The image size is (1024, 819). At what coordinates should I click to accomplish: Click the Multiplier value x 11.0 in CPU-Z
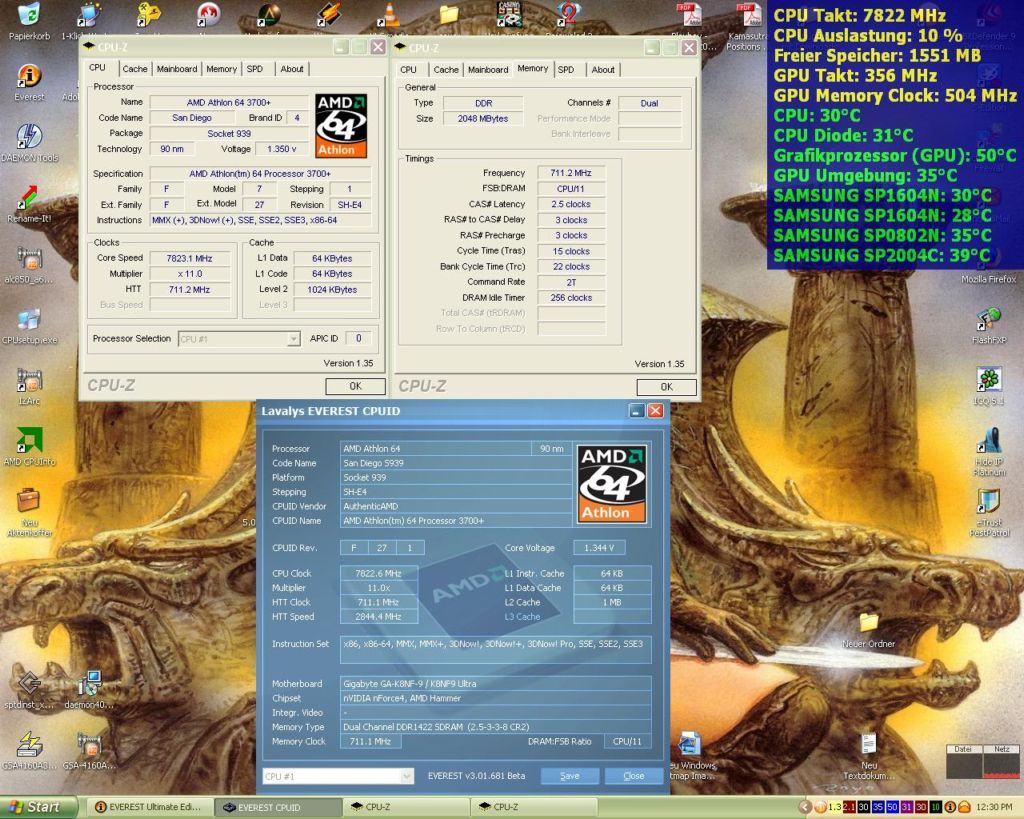(x=189, y=274)
